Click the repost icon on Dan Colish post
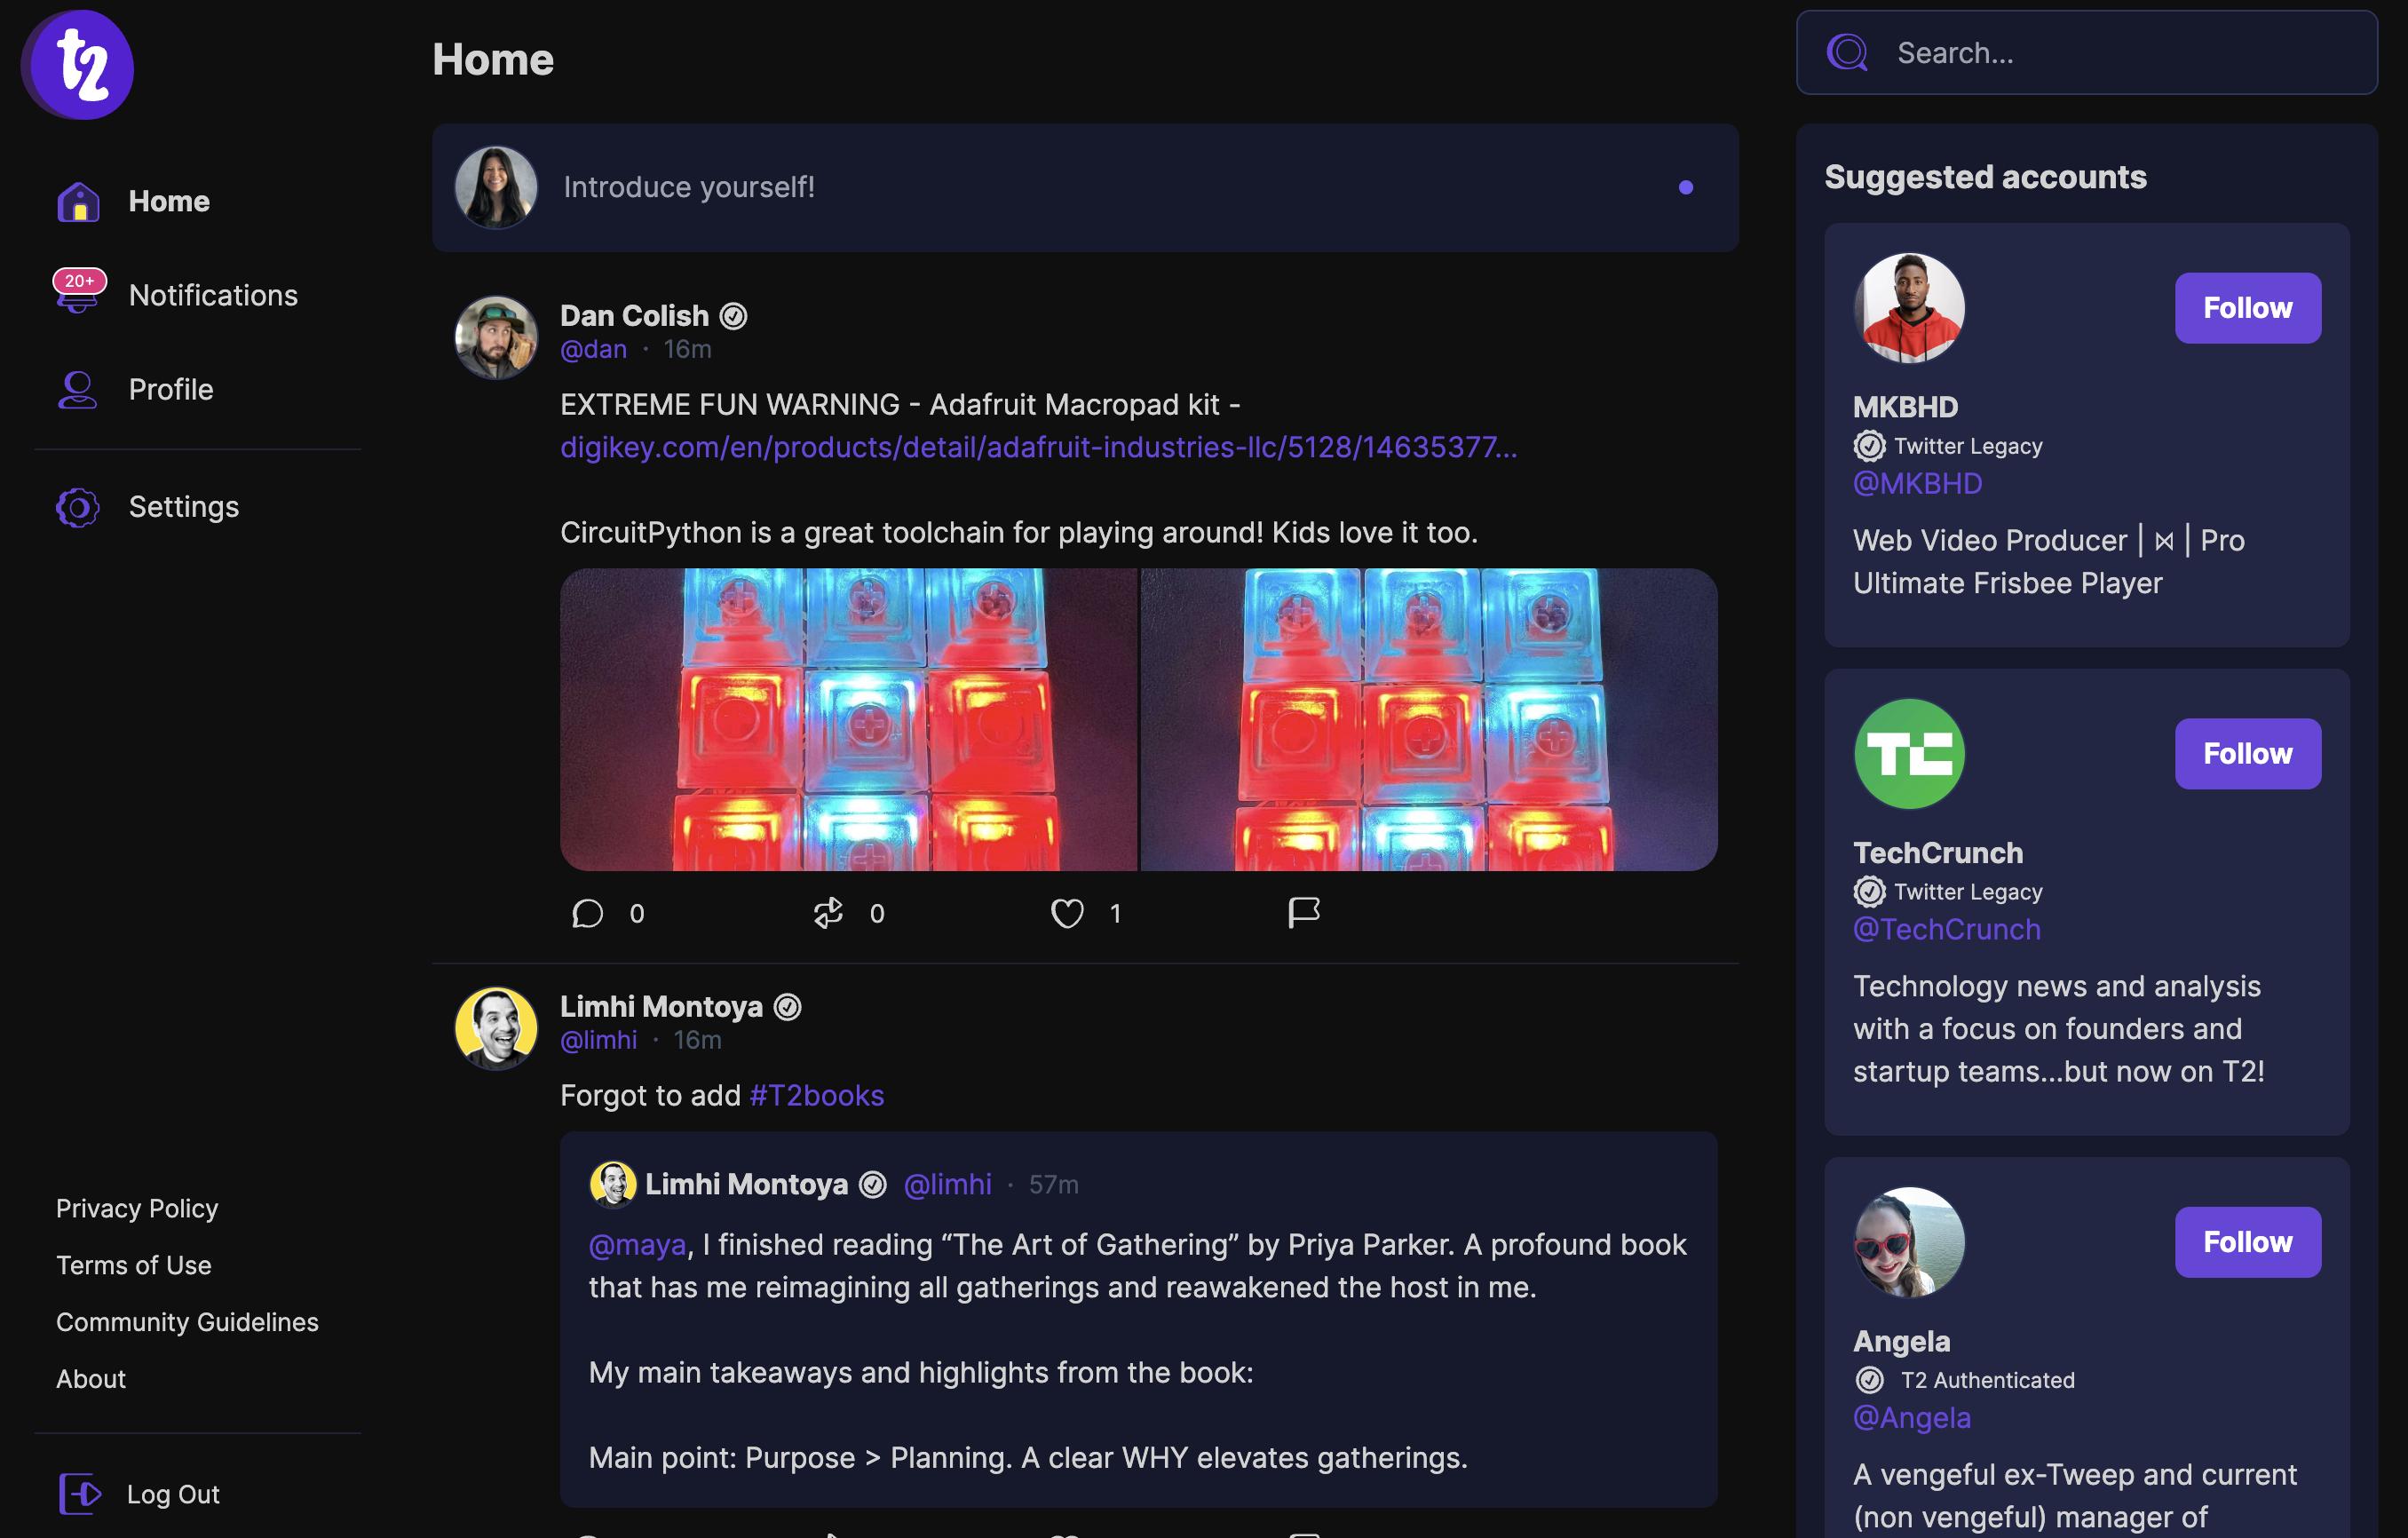Screen dimensions: 2408x1538 (828, 911)
